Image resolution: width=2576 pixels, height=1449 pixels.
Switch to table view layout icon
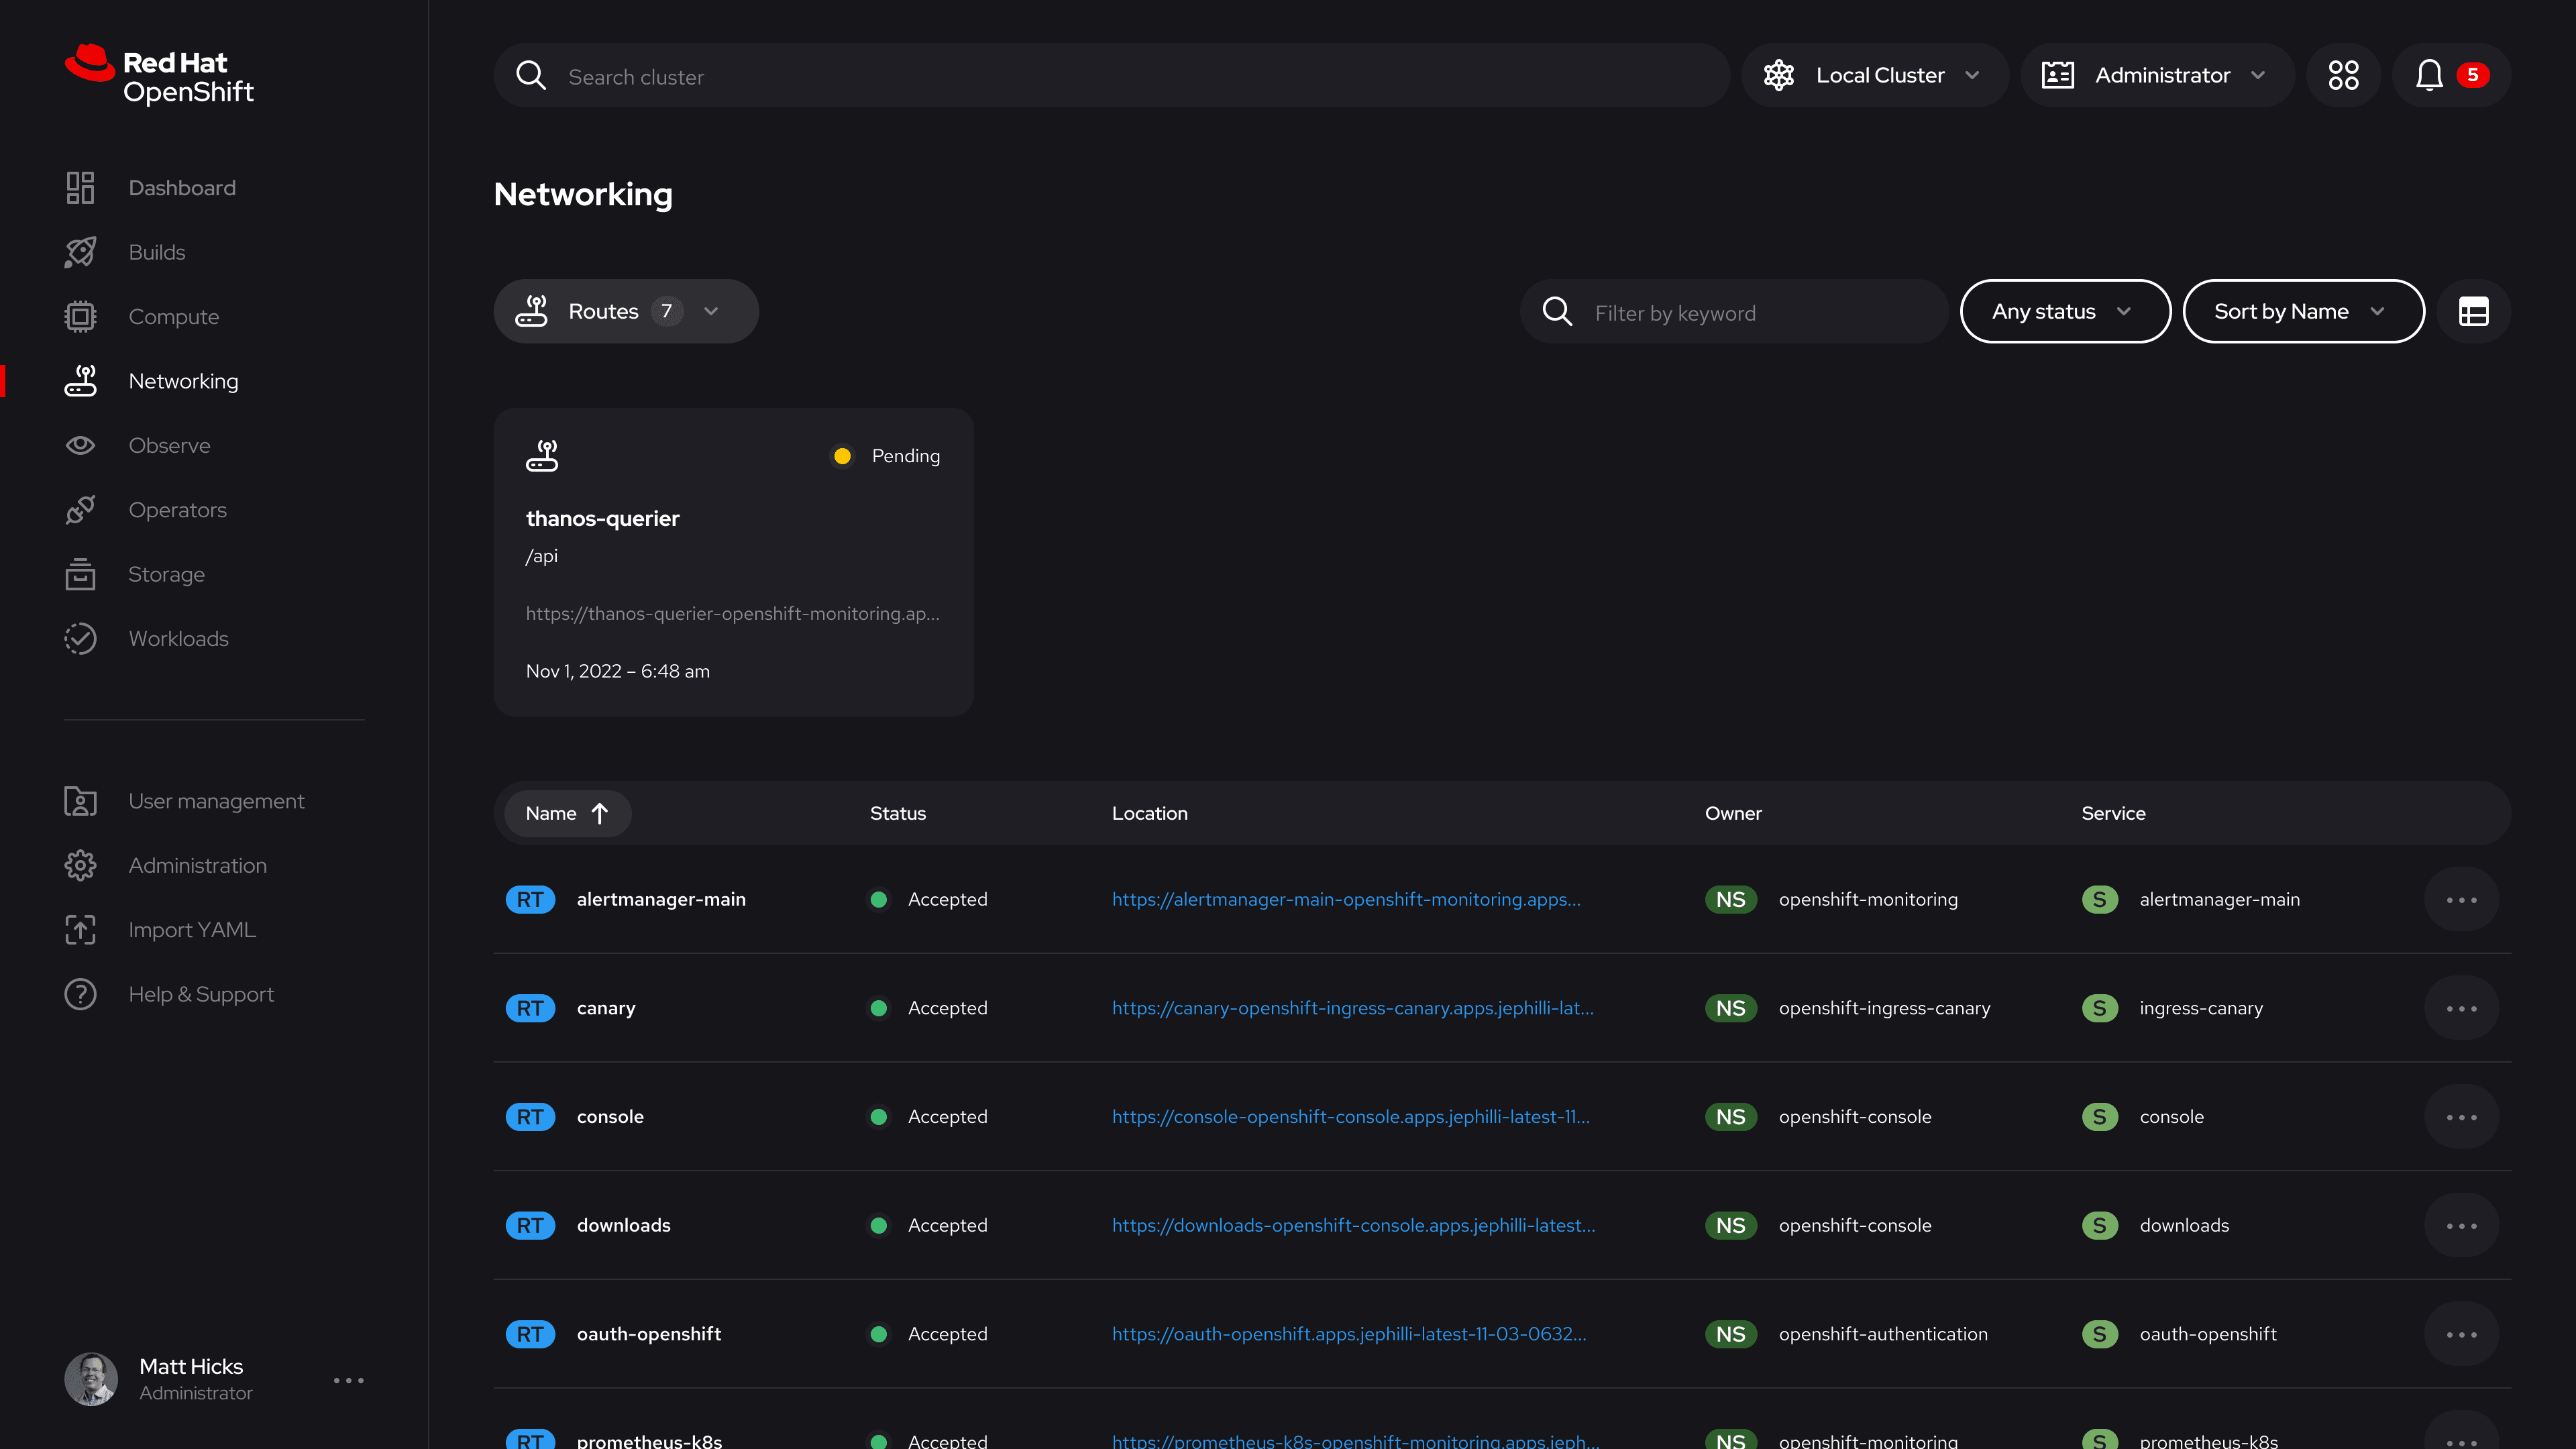2473,312
